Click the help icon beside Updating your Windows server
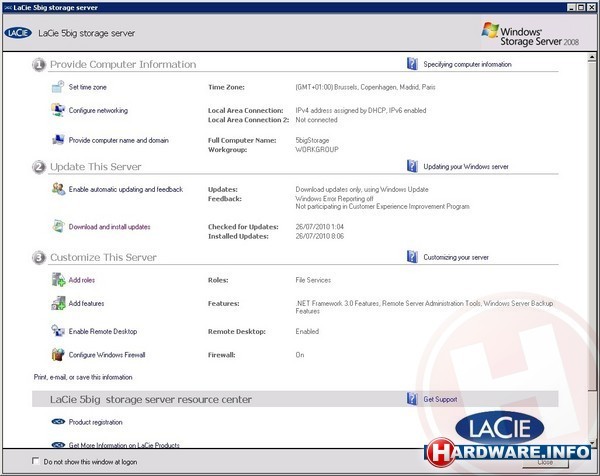This screenshot has width=600, height=476. [412, 166]
